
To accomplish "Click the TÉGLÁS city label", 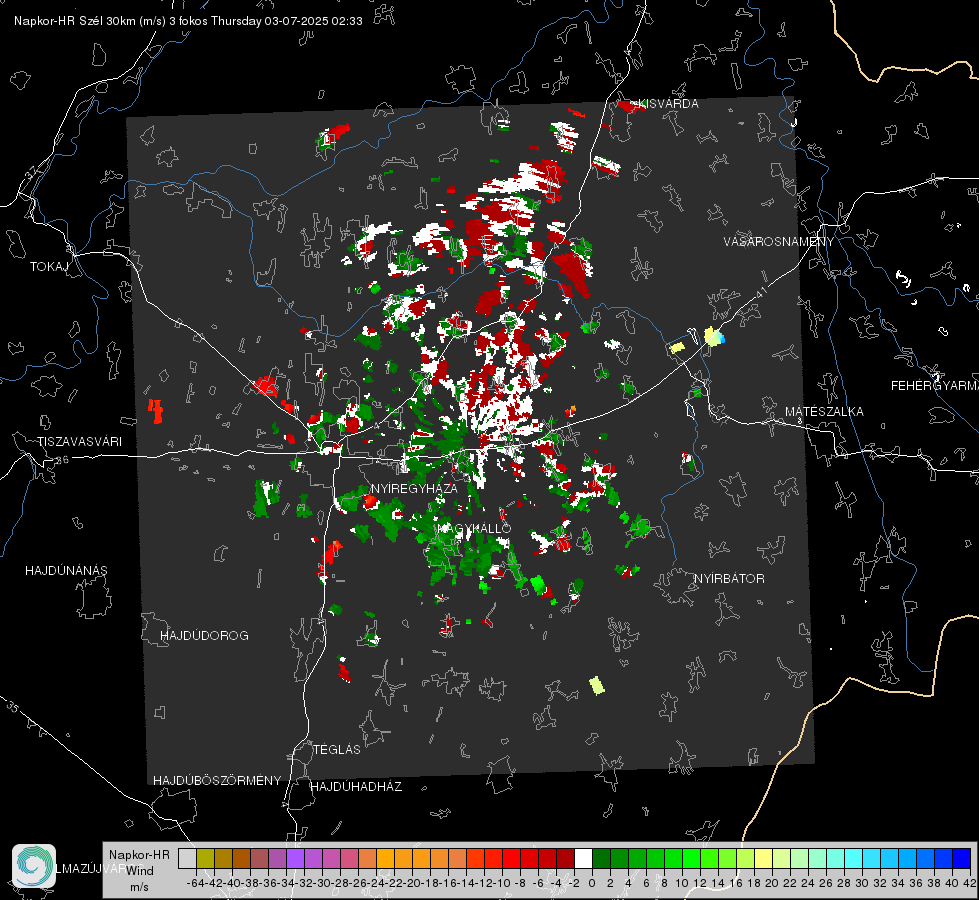I will coord(337,750).
